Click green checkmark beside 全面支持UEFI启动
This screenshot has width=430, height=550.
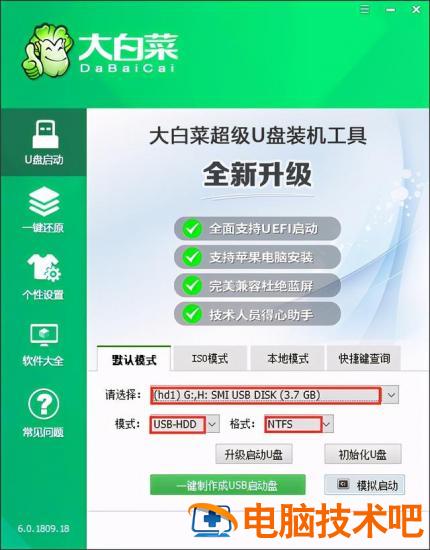click(x=192, y=229)
